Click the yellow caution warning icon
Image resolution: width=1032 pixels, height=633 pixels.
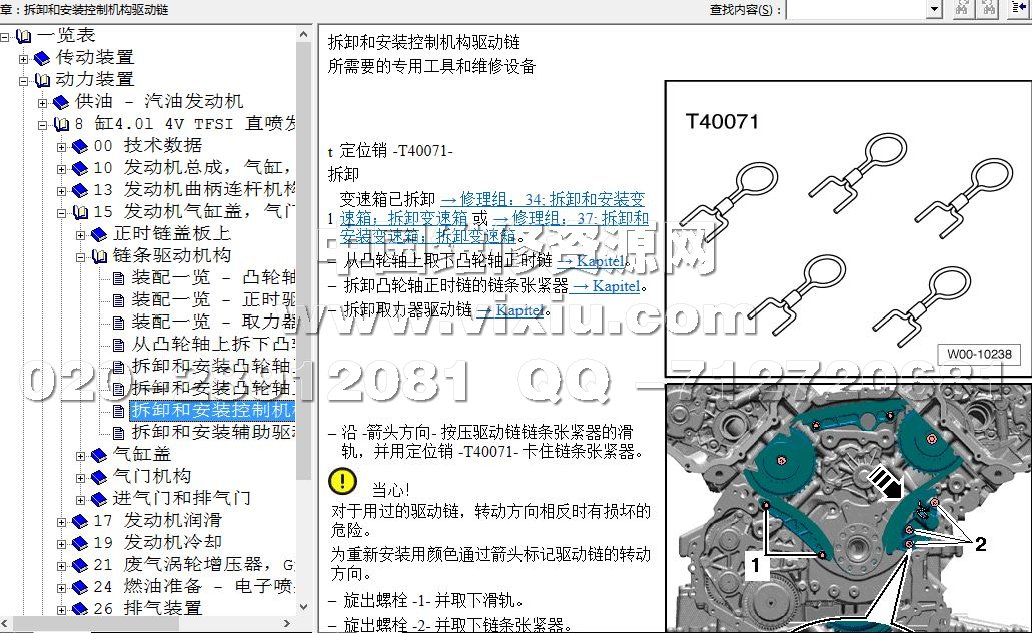343,482
